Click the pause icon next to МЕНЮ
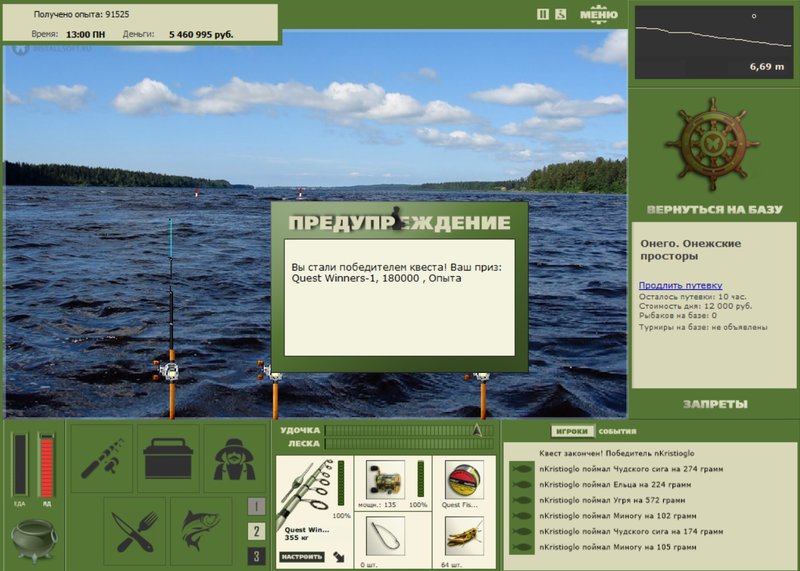Viewport: 800px width, 571px height. pyautogui.click(x=543, y=14)
